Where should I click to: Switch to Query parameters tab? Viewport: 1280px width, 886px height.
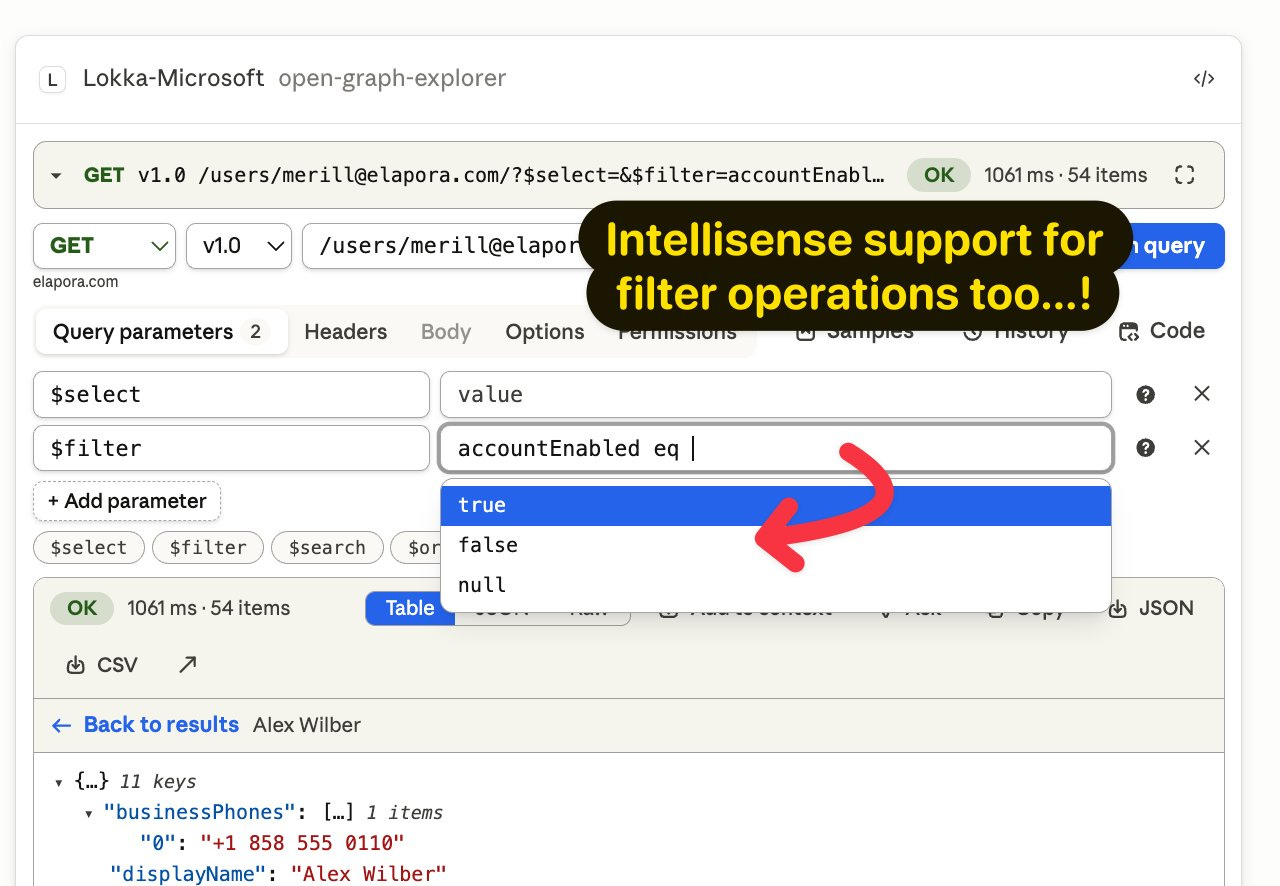(161, 332)
